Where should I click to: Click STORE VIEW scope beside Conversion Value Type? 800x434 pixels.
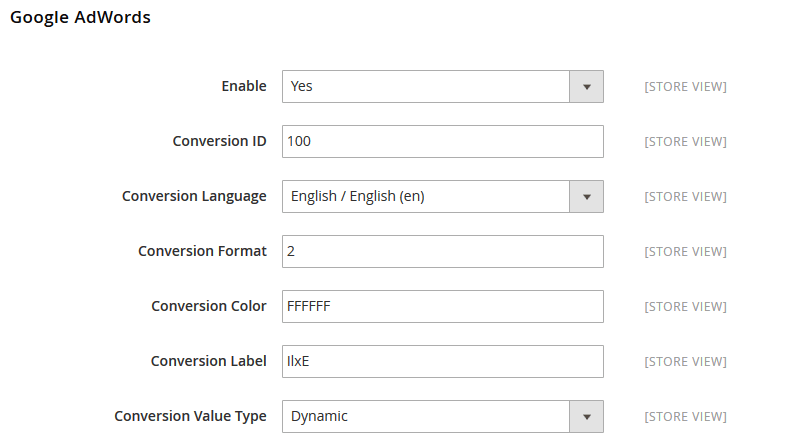tap(685, 417)
